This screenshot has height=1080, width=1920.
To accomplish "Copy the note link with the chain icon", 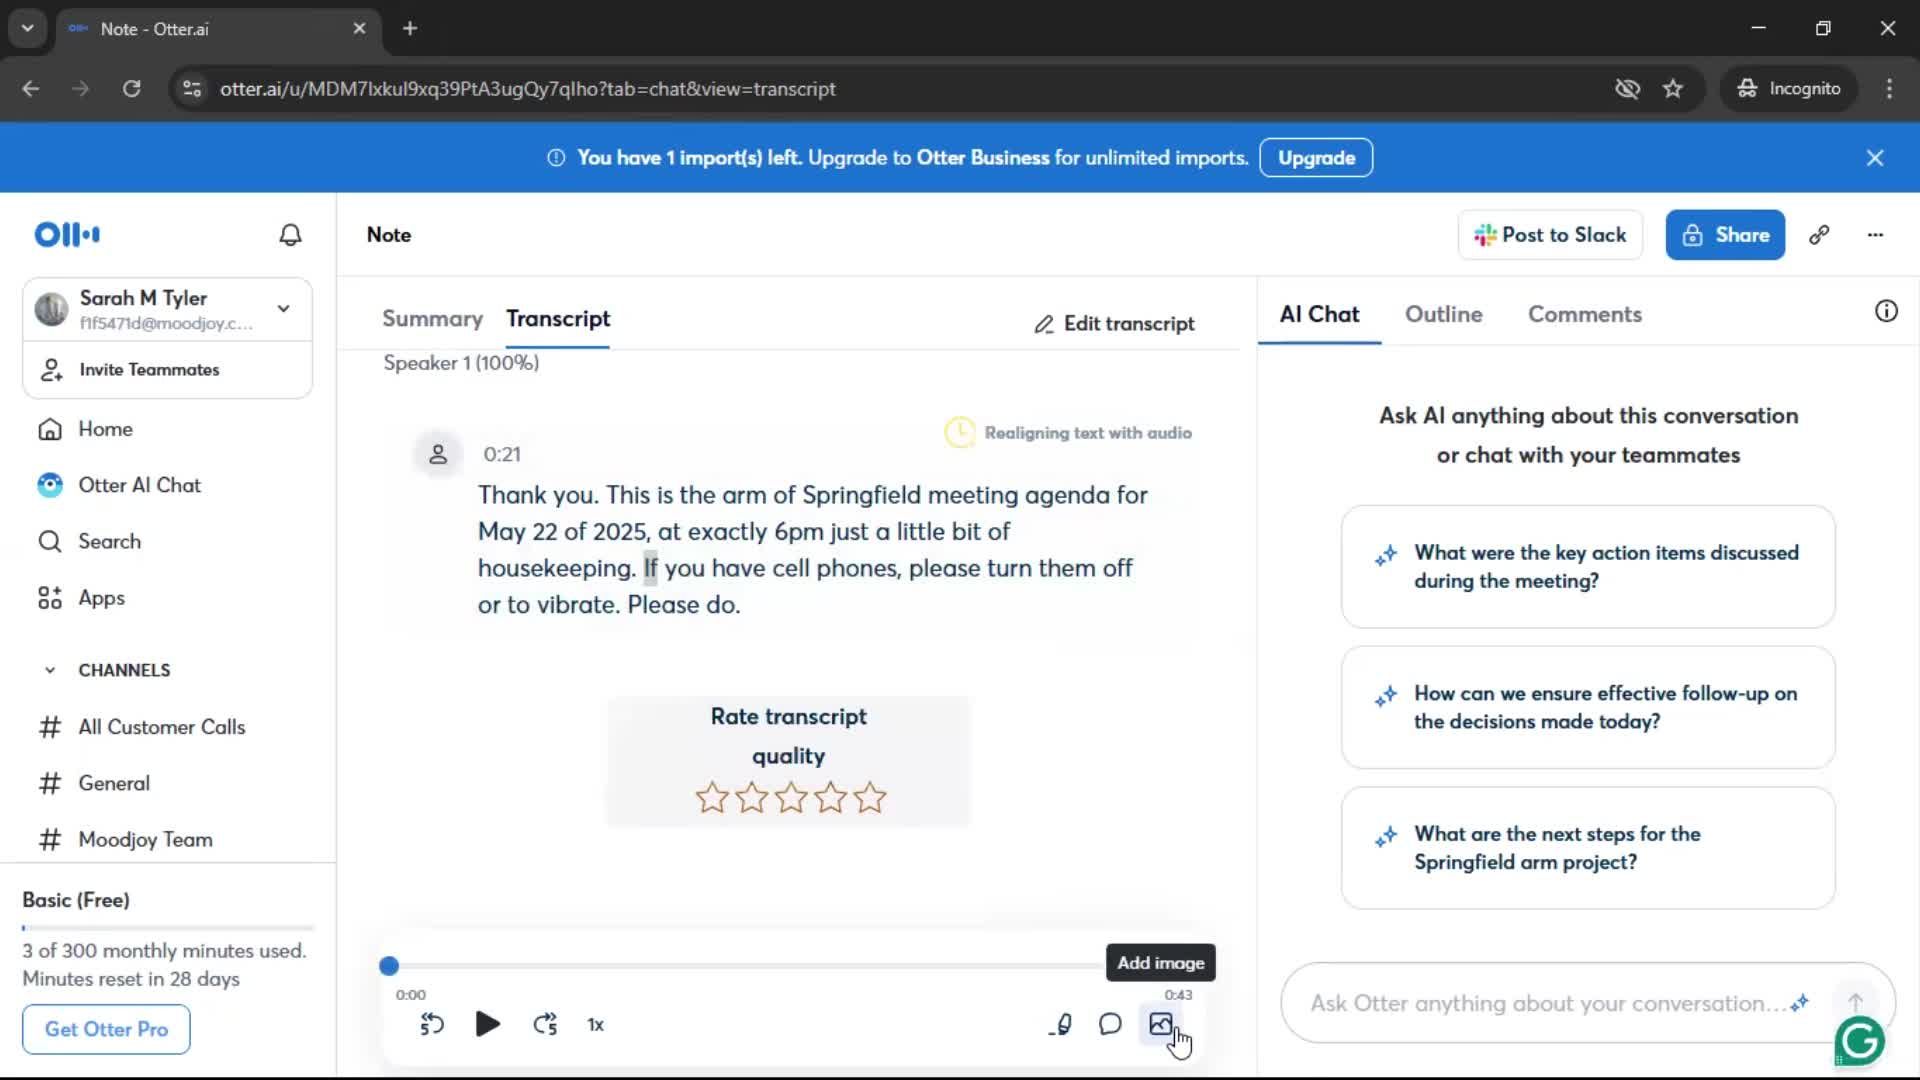I will click(x=1819, y=235).
